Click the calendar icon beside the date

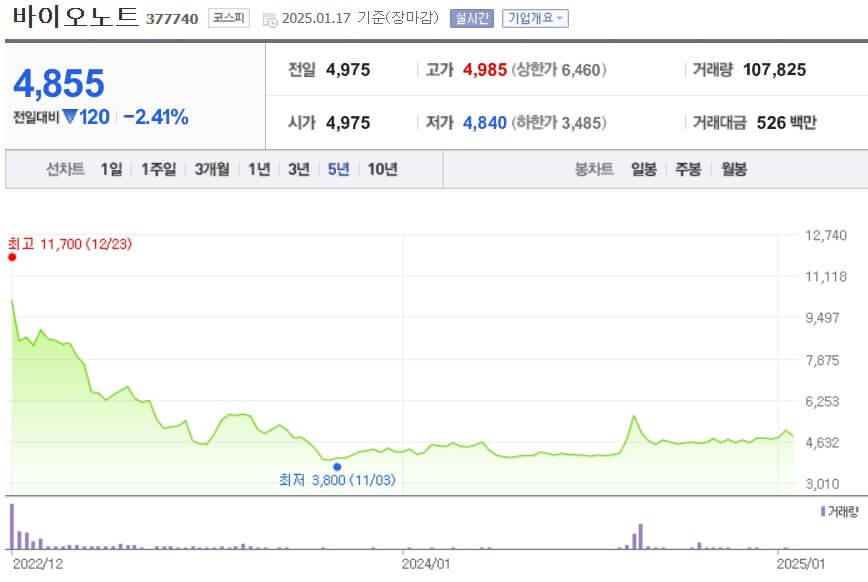point(270,20)
